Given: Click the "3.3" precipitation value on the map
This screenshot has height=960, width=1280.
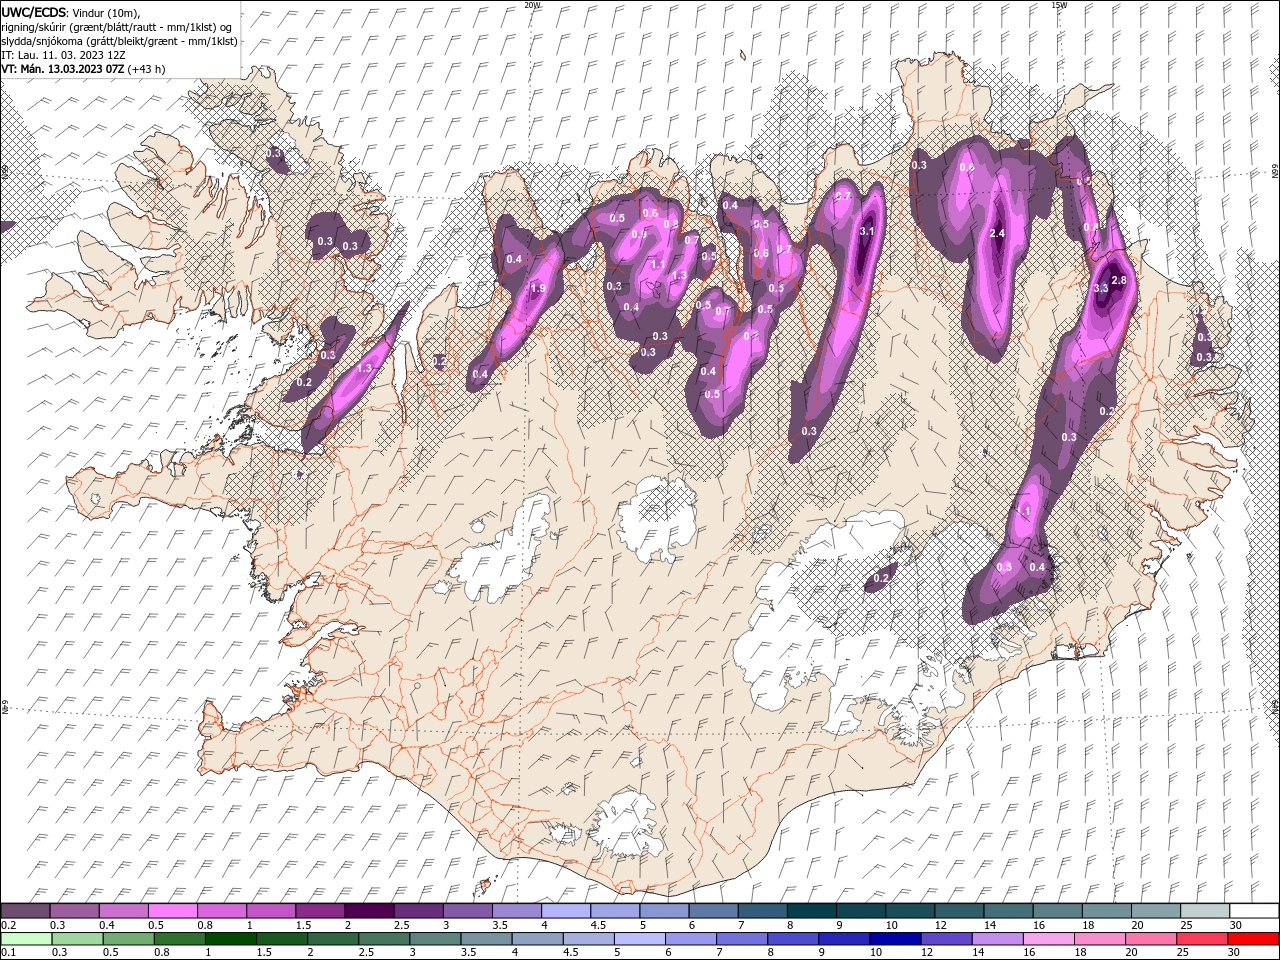Looking at the screenshot, I should coord(1102,288).
